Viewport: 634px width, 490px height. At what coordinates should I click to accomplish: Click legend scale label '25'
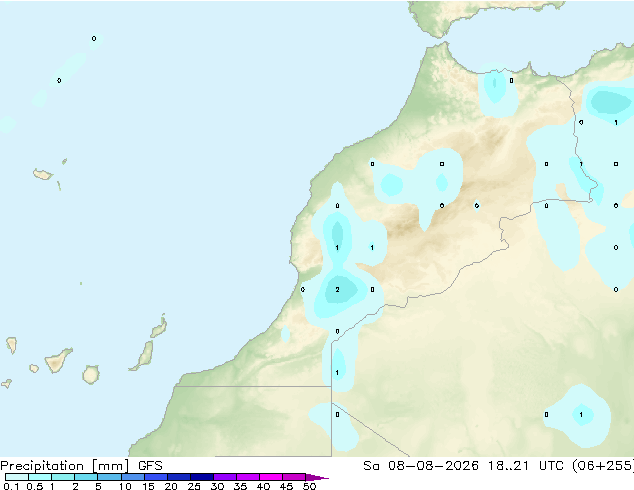[194, 486]
